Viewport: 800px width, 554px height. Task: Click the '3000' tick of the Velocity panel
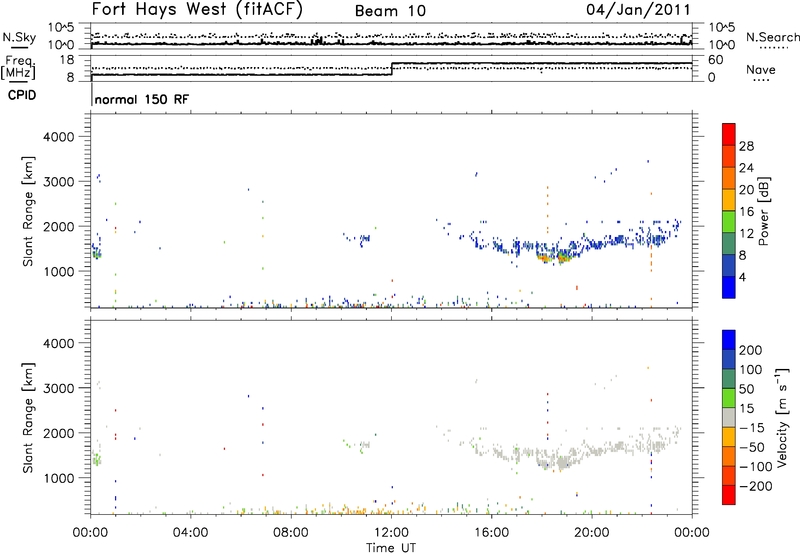[59, 388]
